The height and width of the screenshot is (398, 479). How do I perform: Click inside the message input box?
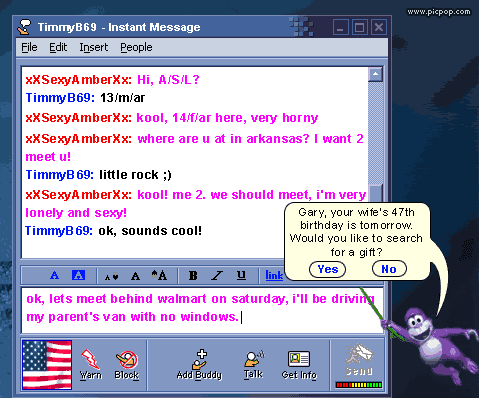[x=202, y=310]
